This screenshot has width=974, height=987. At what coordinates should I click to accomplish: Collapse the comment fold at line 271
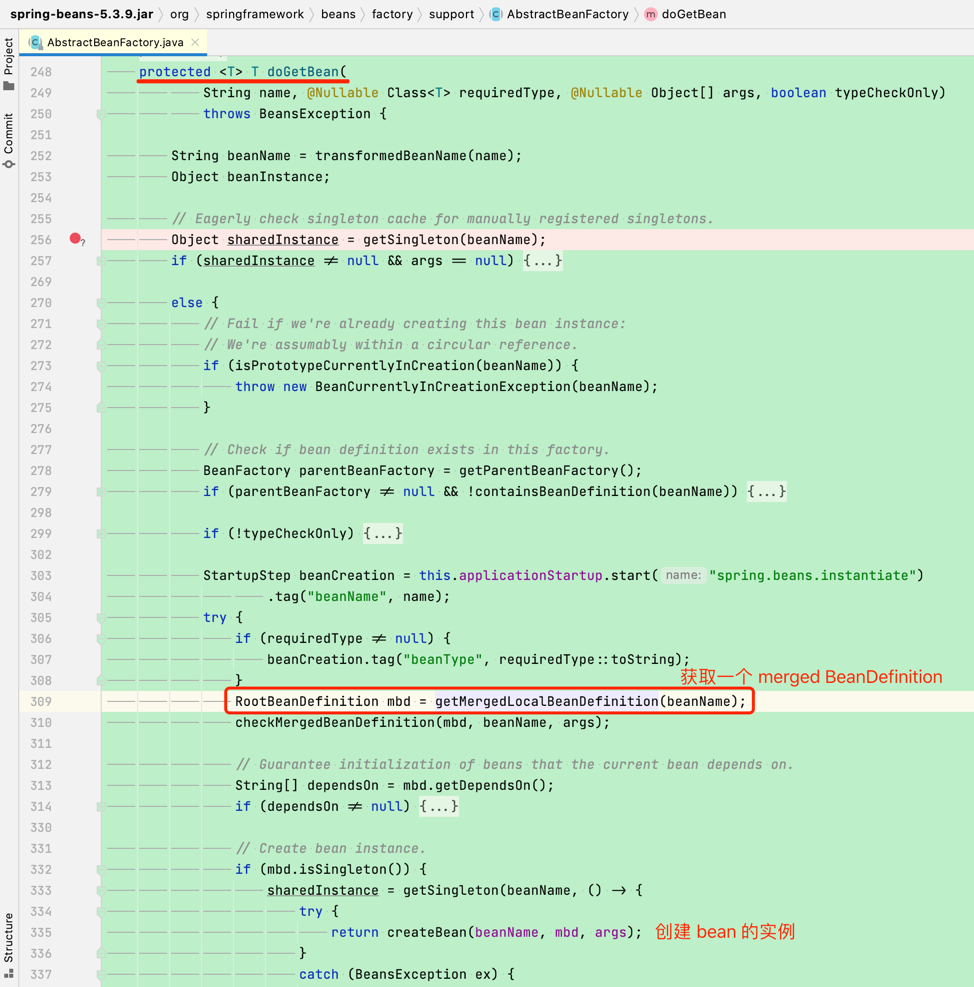[99, 324]
